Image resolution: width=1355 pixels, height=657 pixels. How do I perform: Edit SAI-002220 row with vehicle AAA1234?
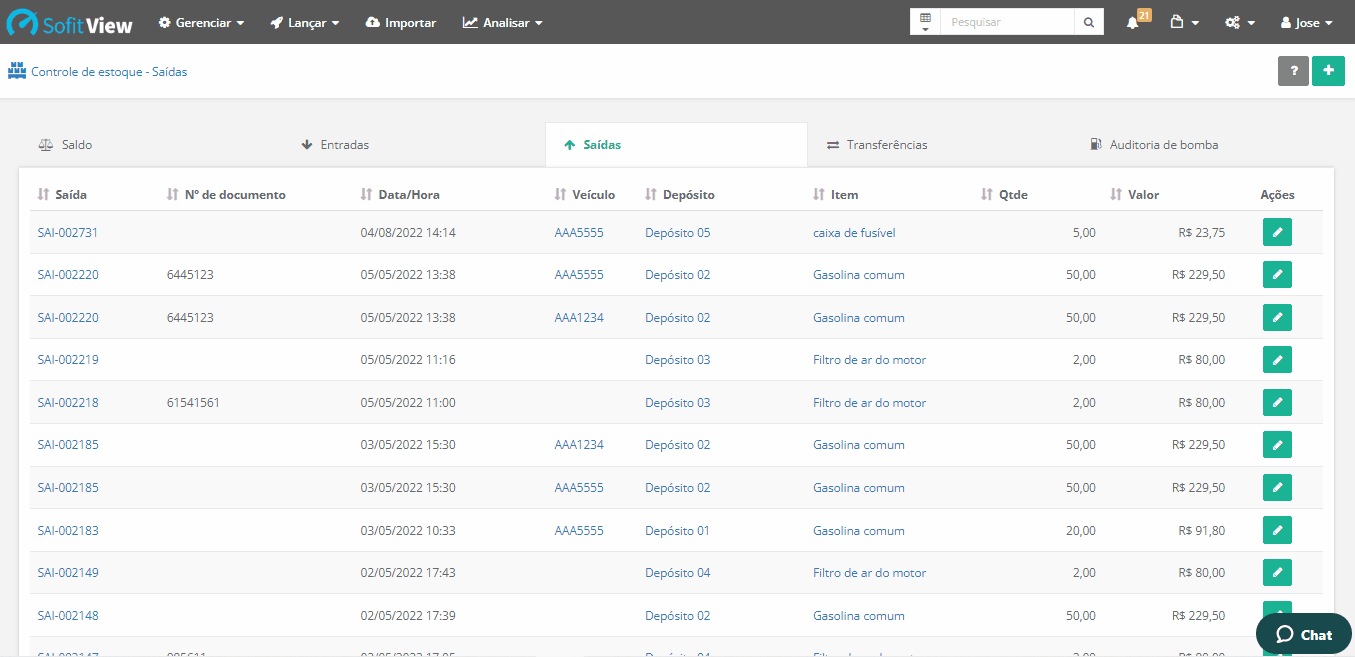pos(1277,317)
